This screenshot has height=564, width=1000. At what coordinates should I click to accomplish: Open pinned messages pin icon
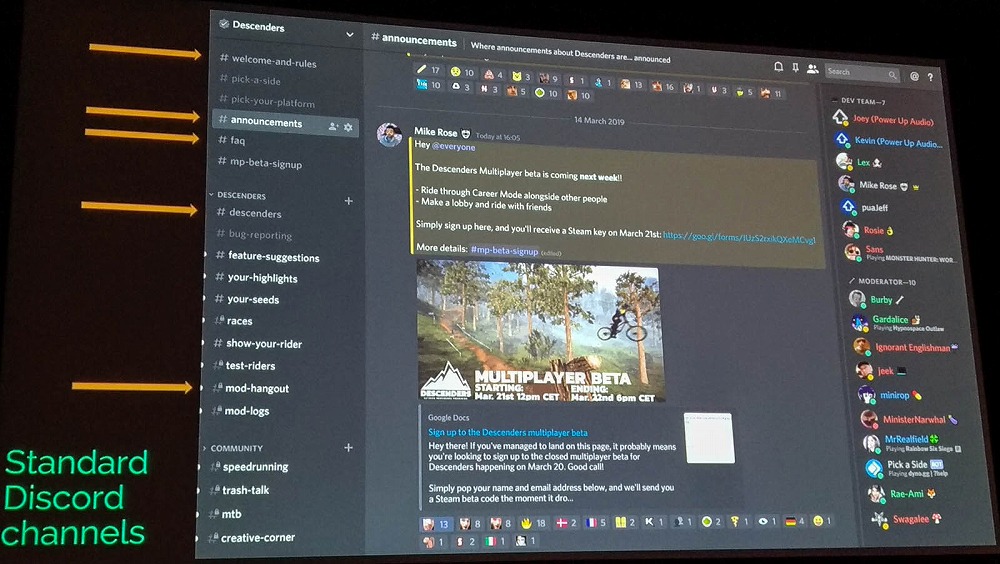click(x=795, y=68)
